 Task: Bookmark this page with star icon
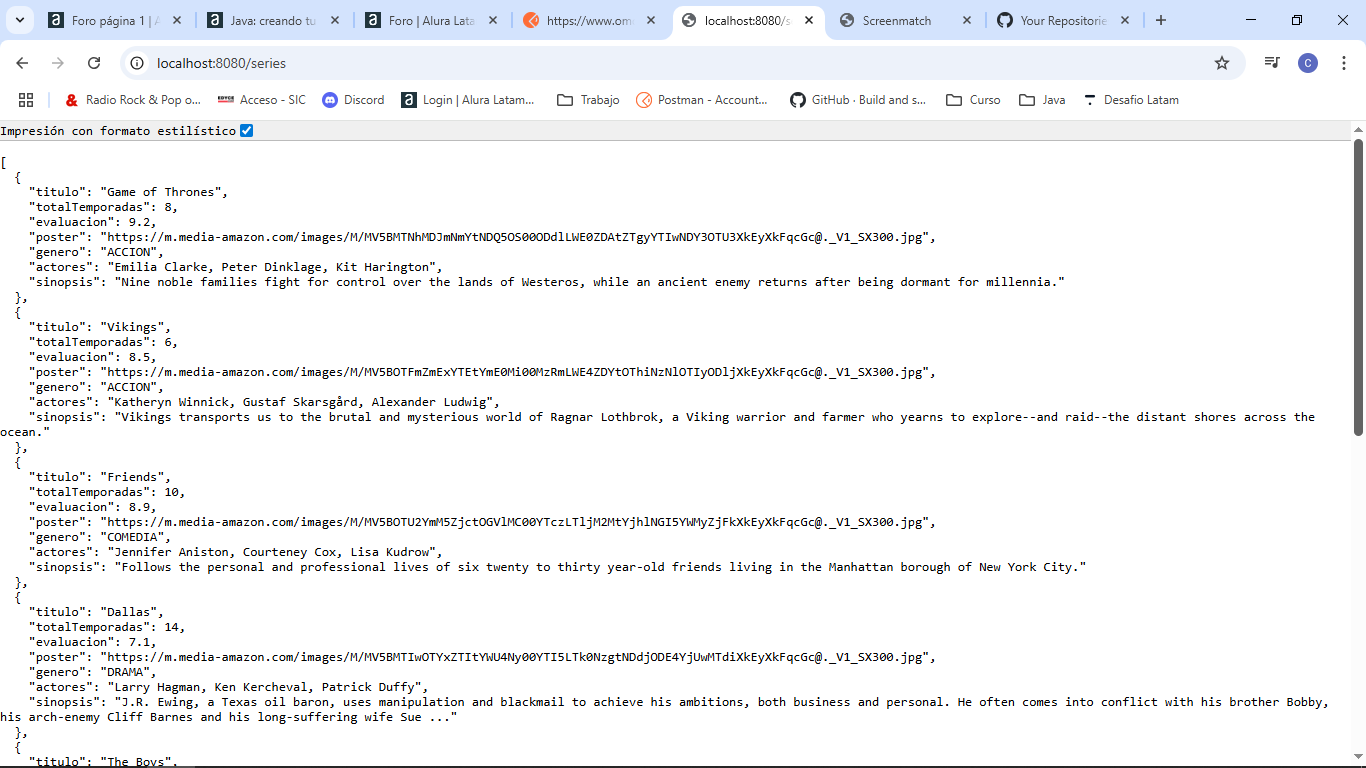(x=1221, y=63)
